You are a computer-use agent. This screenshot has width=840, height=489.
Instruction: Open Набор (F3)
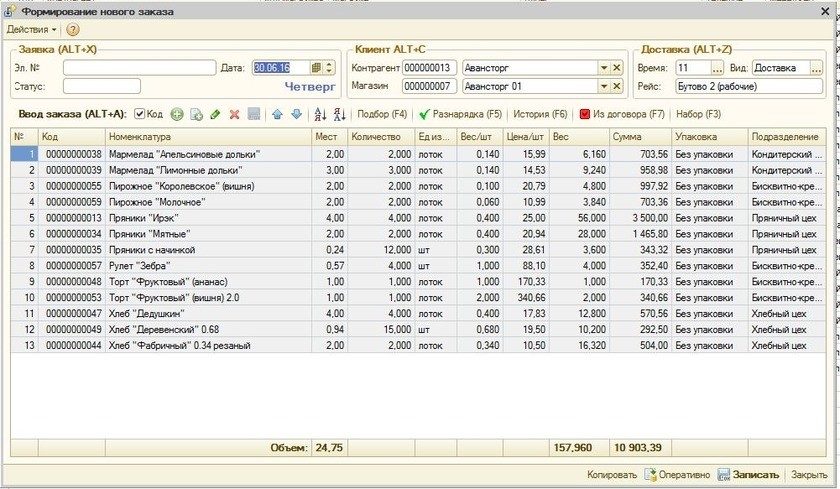point(698,114)
